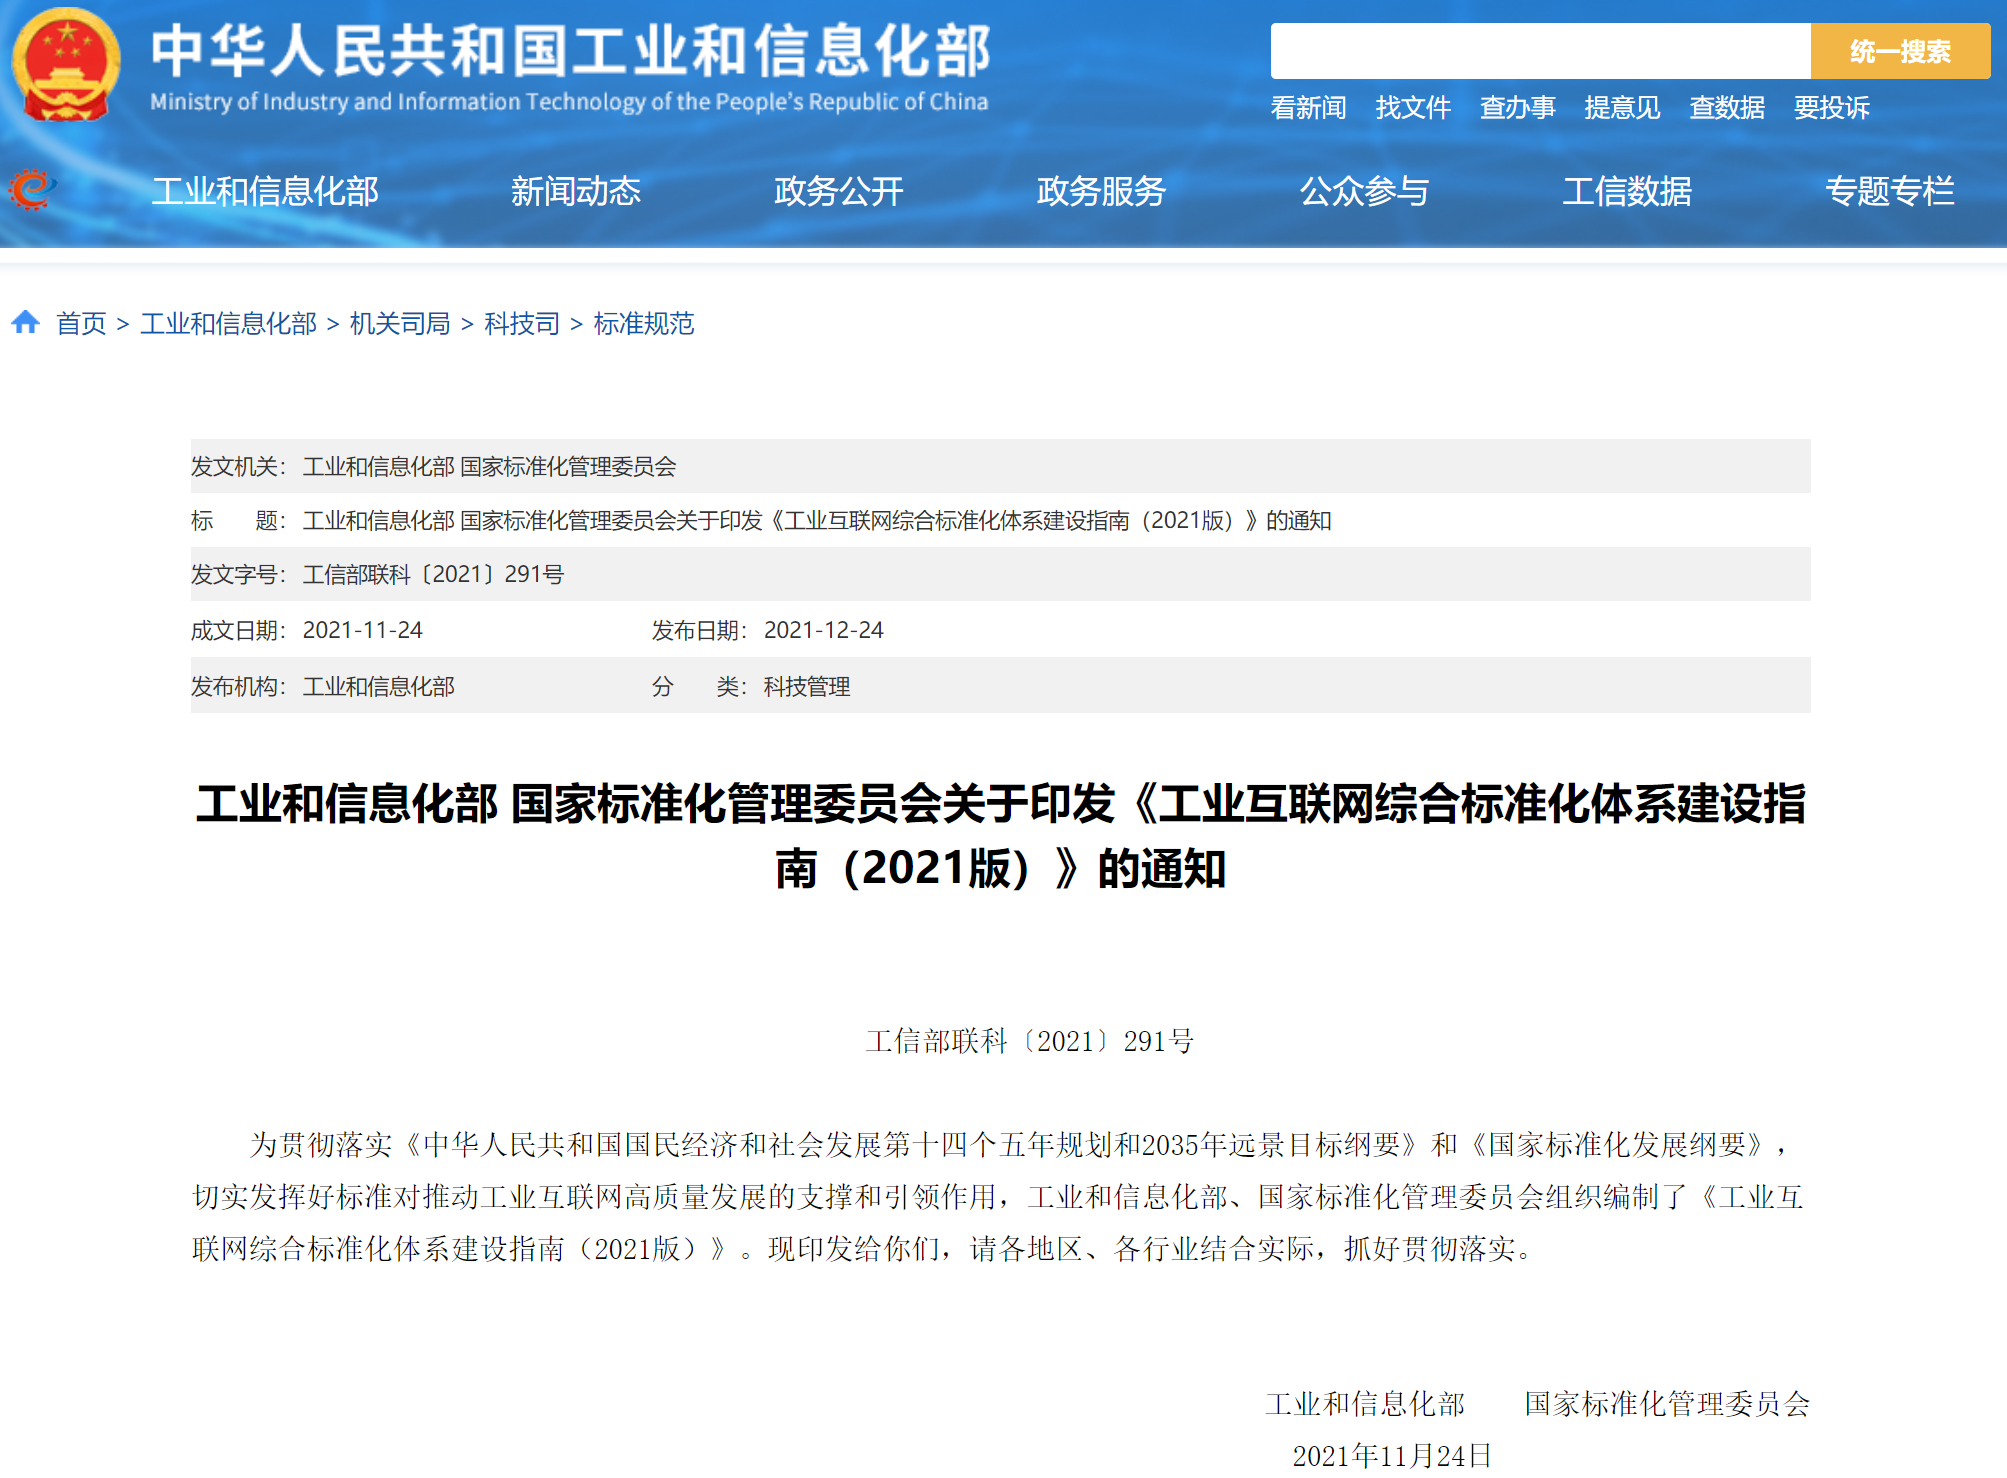
Task: Click 工业和信息化部 in the breadcrumb
Action: pos(228,323)
